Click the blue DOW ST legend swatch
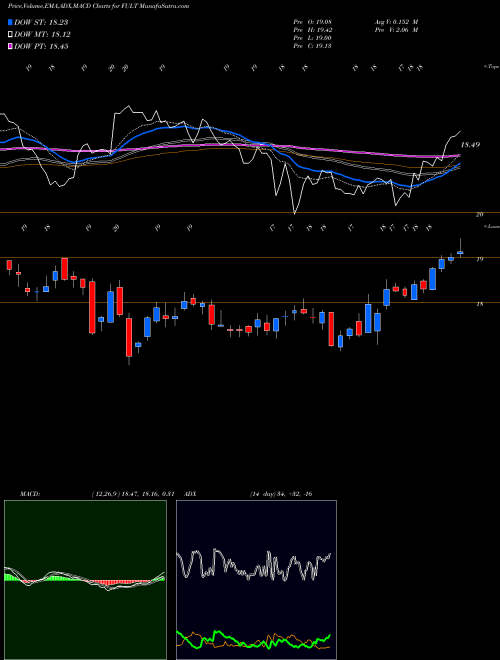The width and height of the screenshot is (500, 660). pyautogui.click(x=10, y=22)
